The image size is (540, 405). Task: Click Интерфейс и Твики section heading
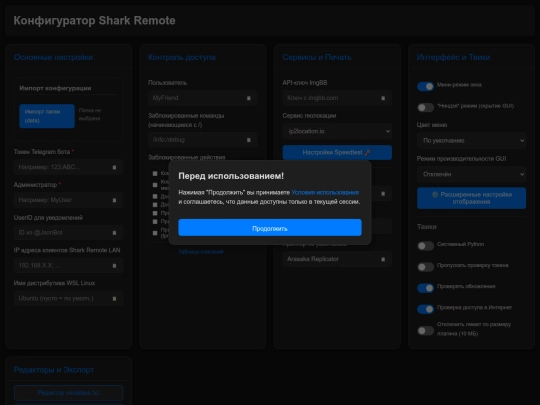(453, 57)
